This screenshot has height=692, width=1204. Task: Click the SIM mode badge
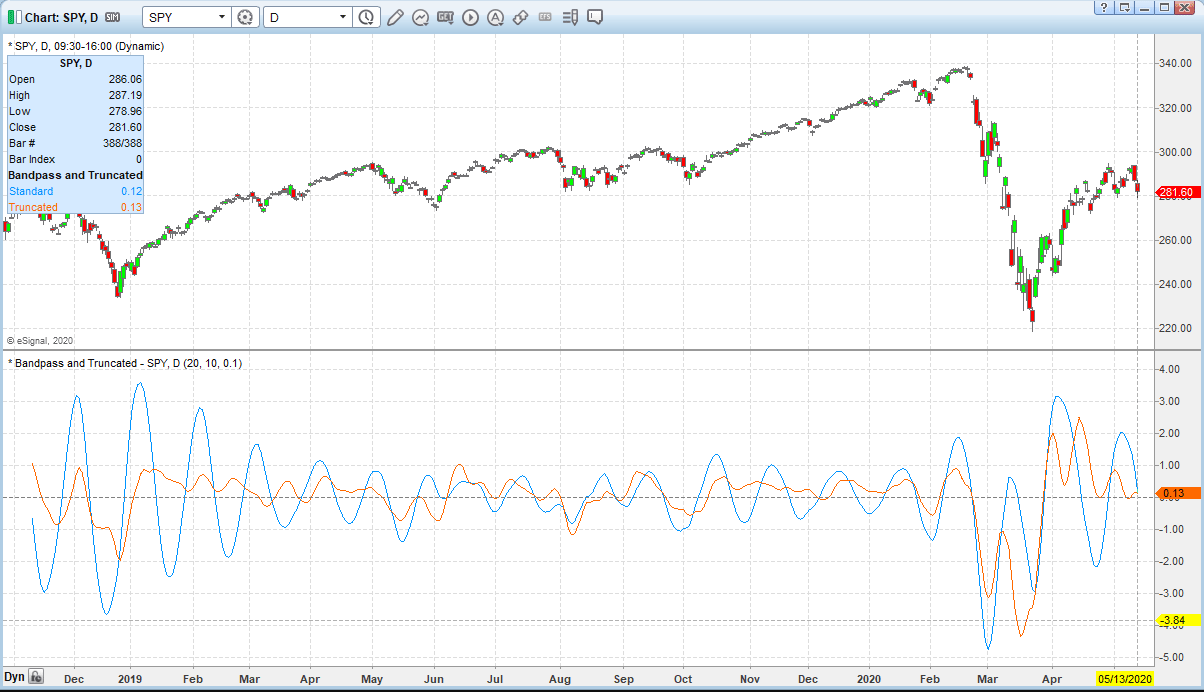(112, 18)
